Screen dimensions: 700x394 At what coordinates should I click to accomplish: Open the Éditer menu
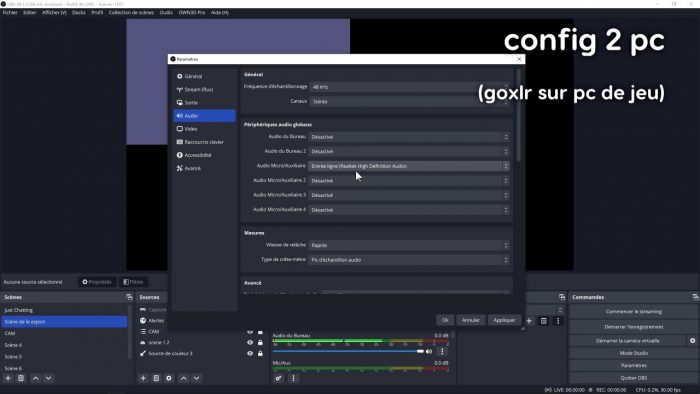coord(30,12)
